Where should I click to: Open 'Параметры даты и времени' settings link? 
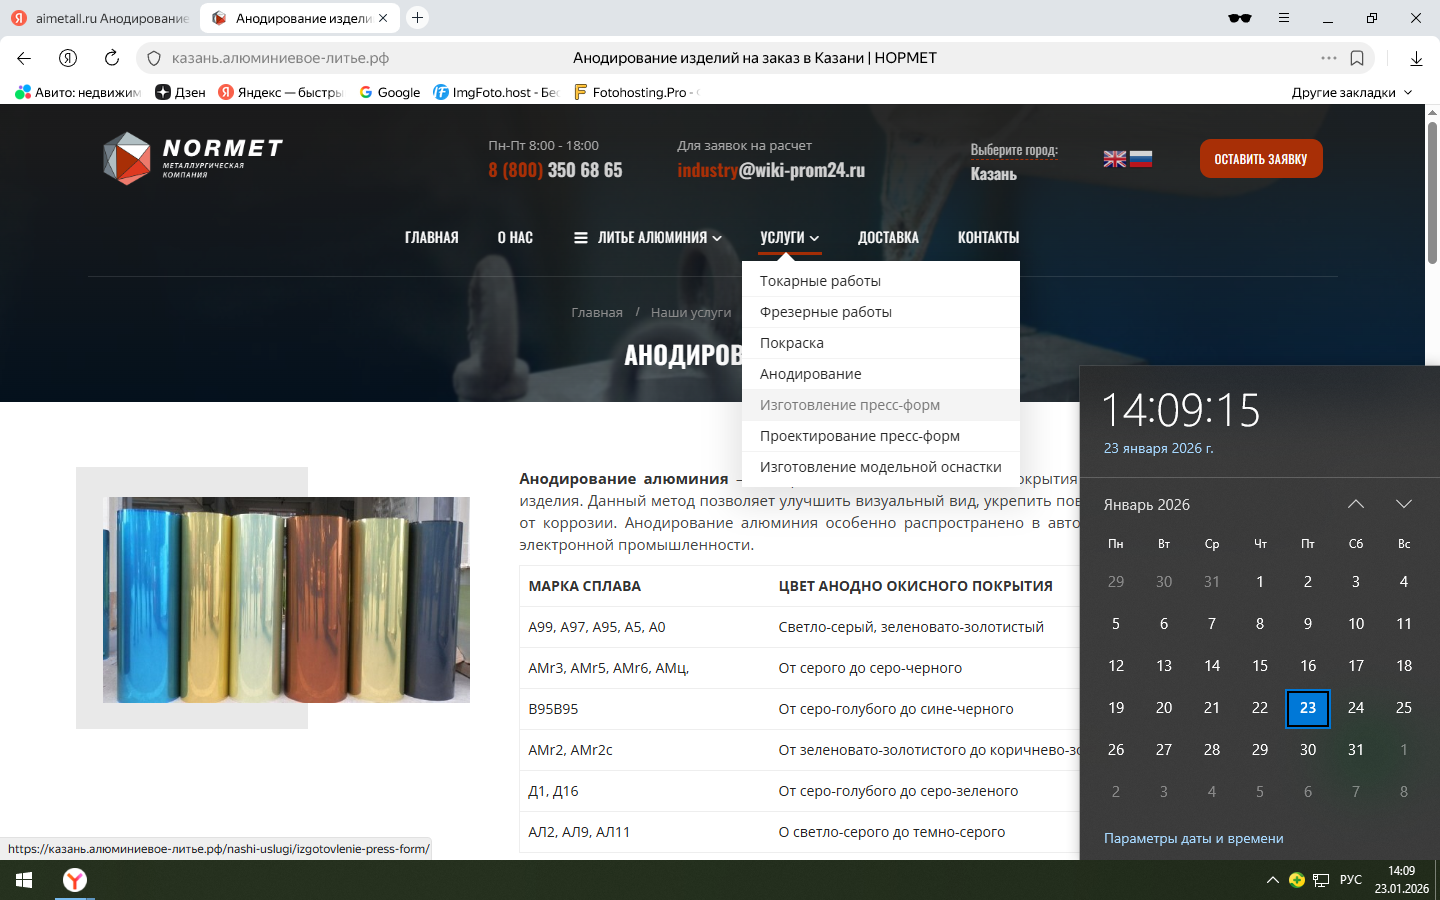tap(1193, 839)
